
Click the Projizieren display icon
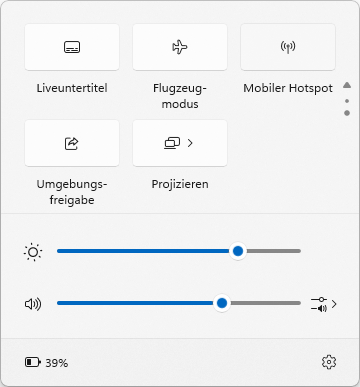[172, 143]
